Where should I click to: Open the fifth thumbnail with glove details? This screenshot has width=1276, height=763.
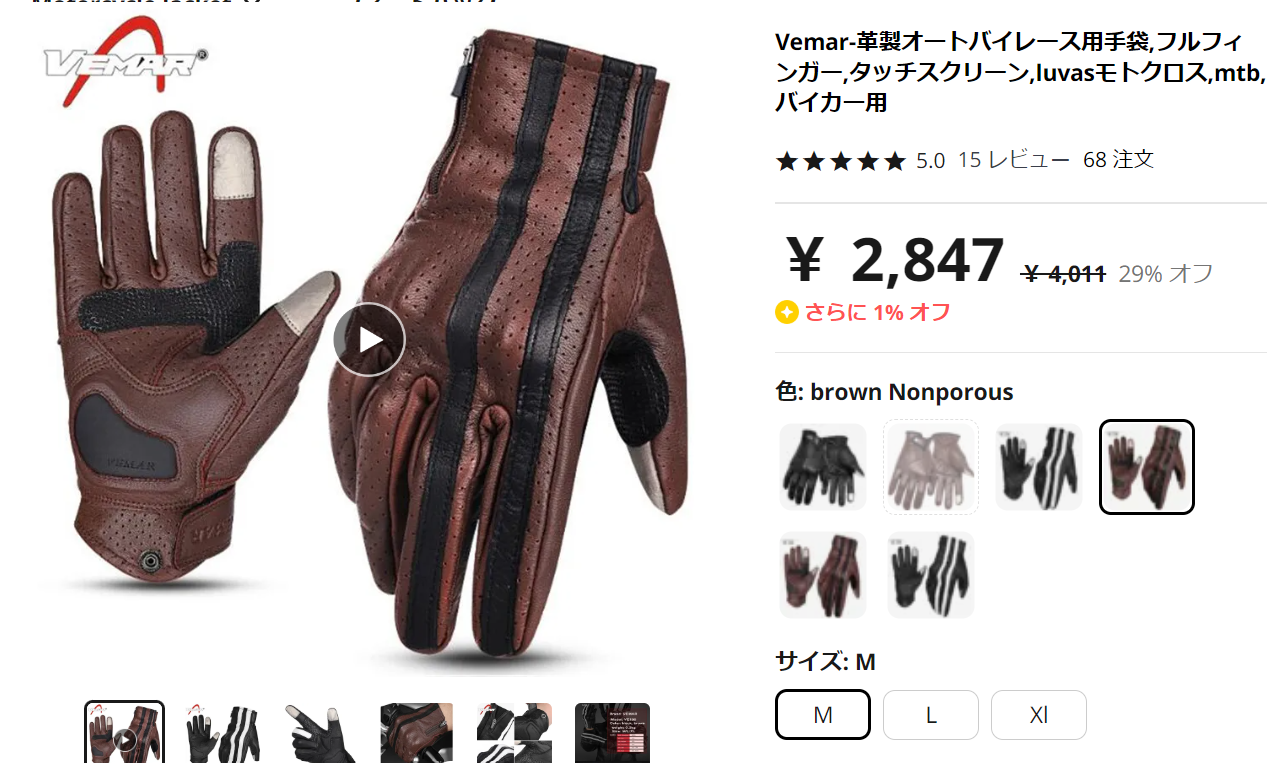[x=514, y=733]
